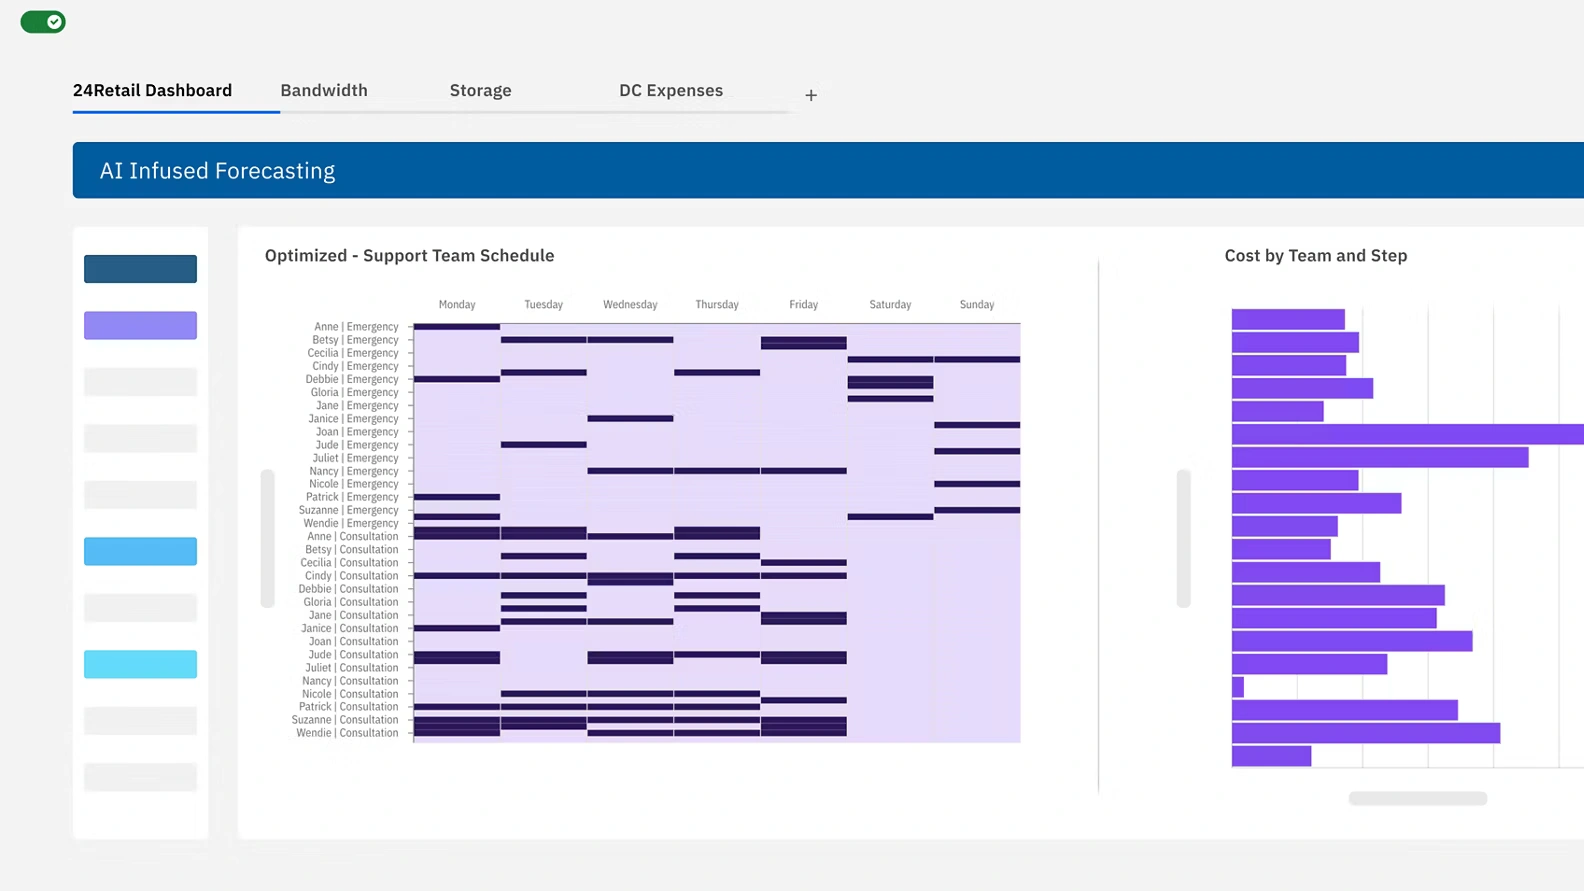Go to the DC Expenses tab
Screen dimensions: 1584x891
[x=670, y=90]
